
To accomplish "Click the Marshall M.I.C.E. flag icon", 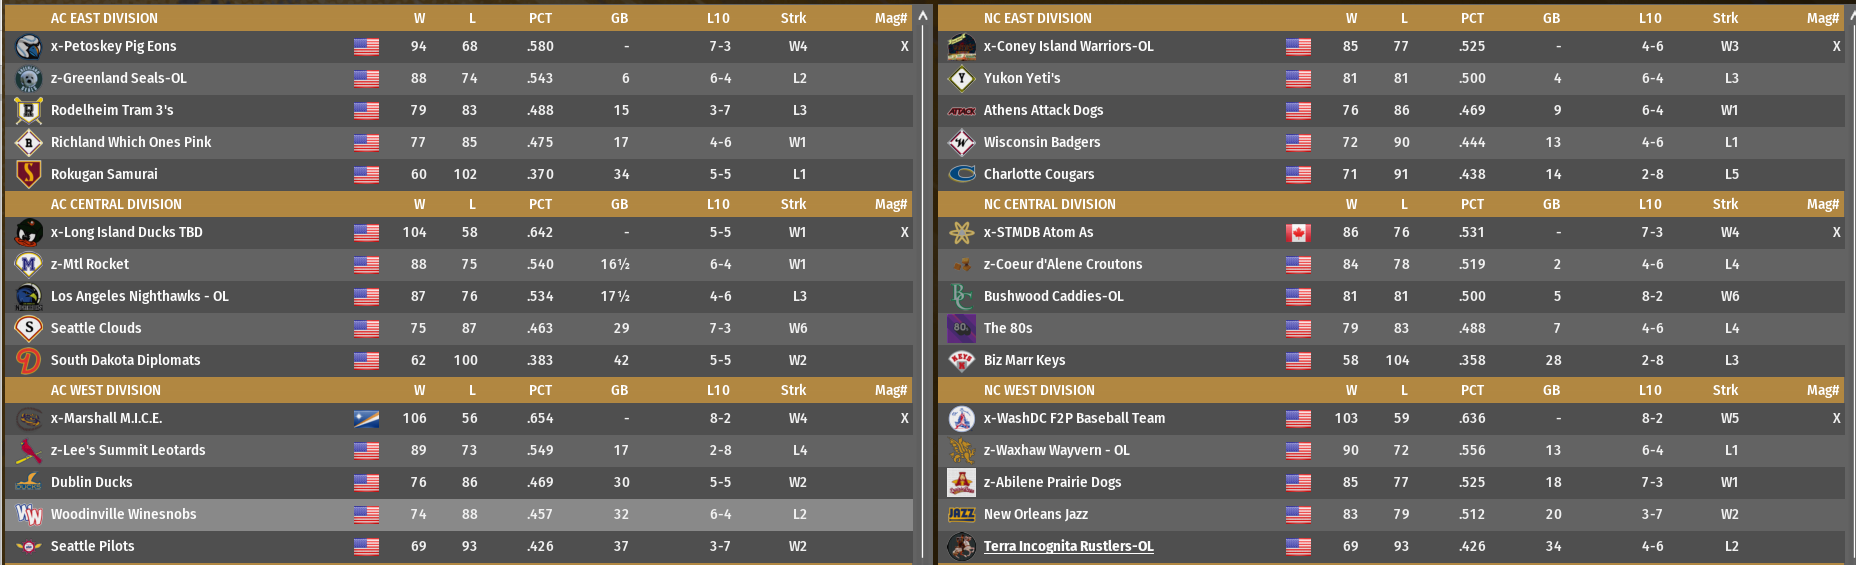I will point(366,419).
